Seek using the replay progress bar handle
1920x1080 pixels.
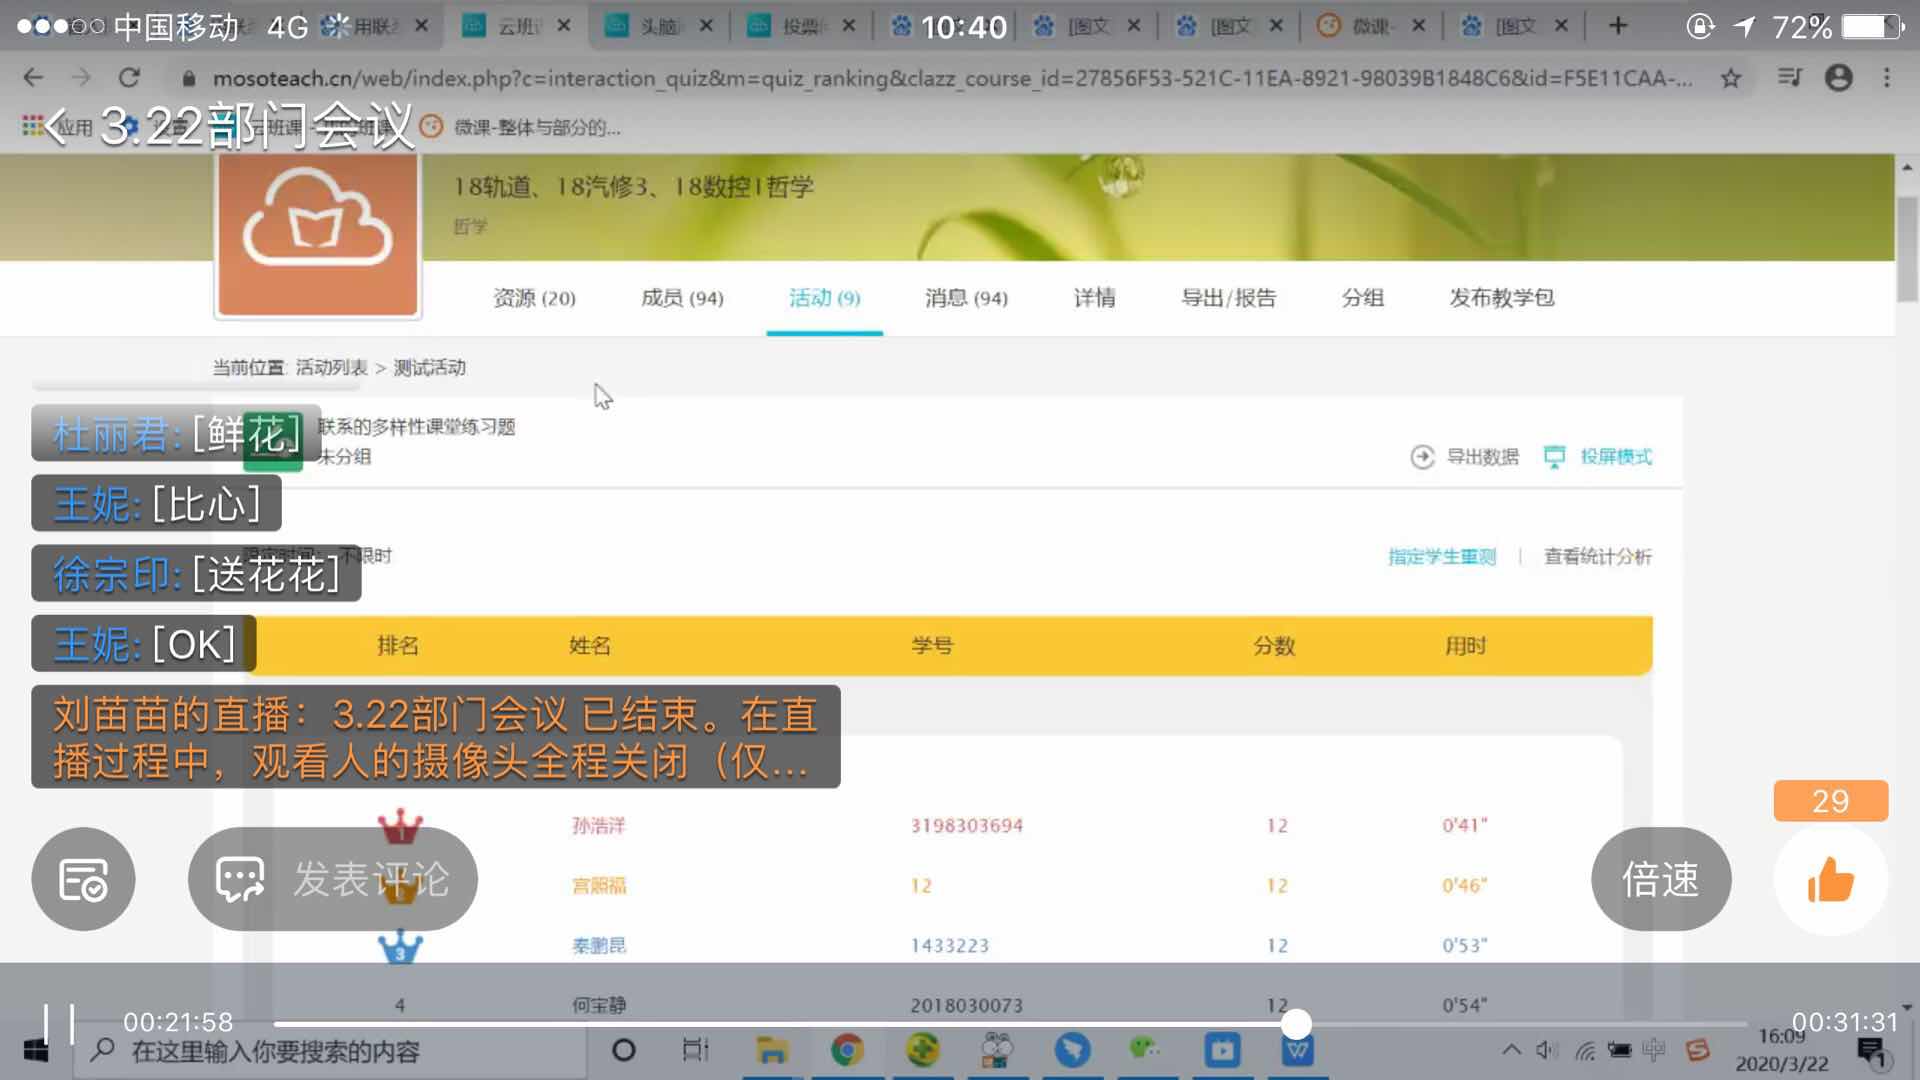click(x=1296, y=1023)
